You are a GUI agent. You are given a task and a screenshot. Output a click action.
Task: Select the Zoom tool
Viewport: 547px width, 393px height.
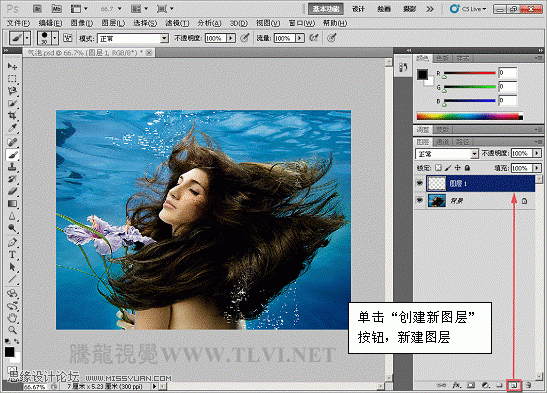(12, 330)
